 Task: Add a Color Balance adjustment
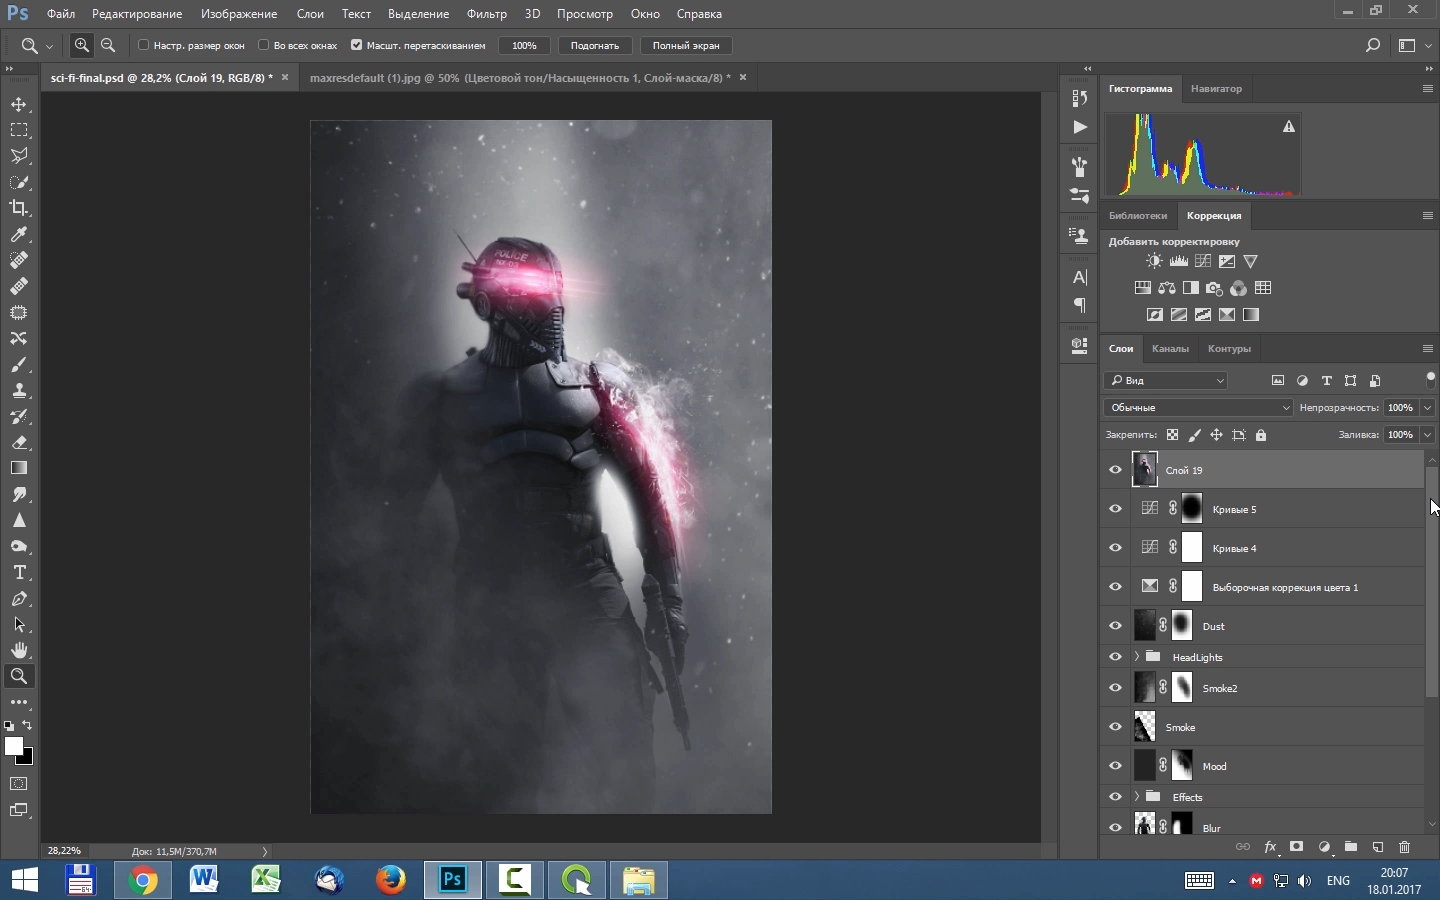pos(1167,288)
